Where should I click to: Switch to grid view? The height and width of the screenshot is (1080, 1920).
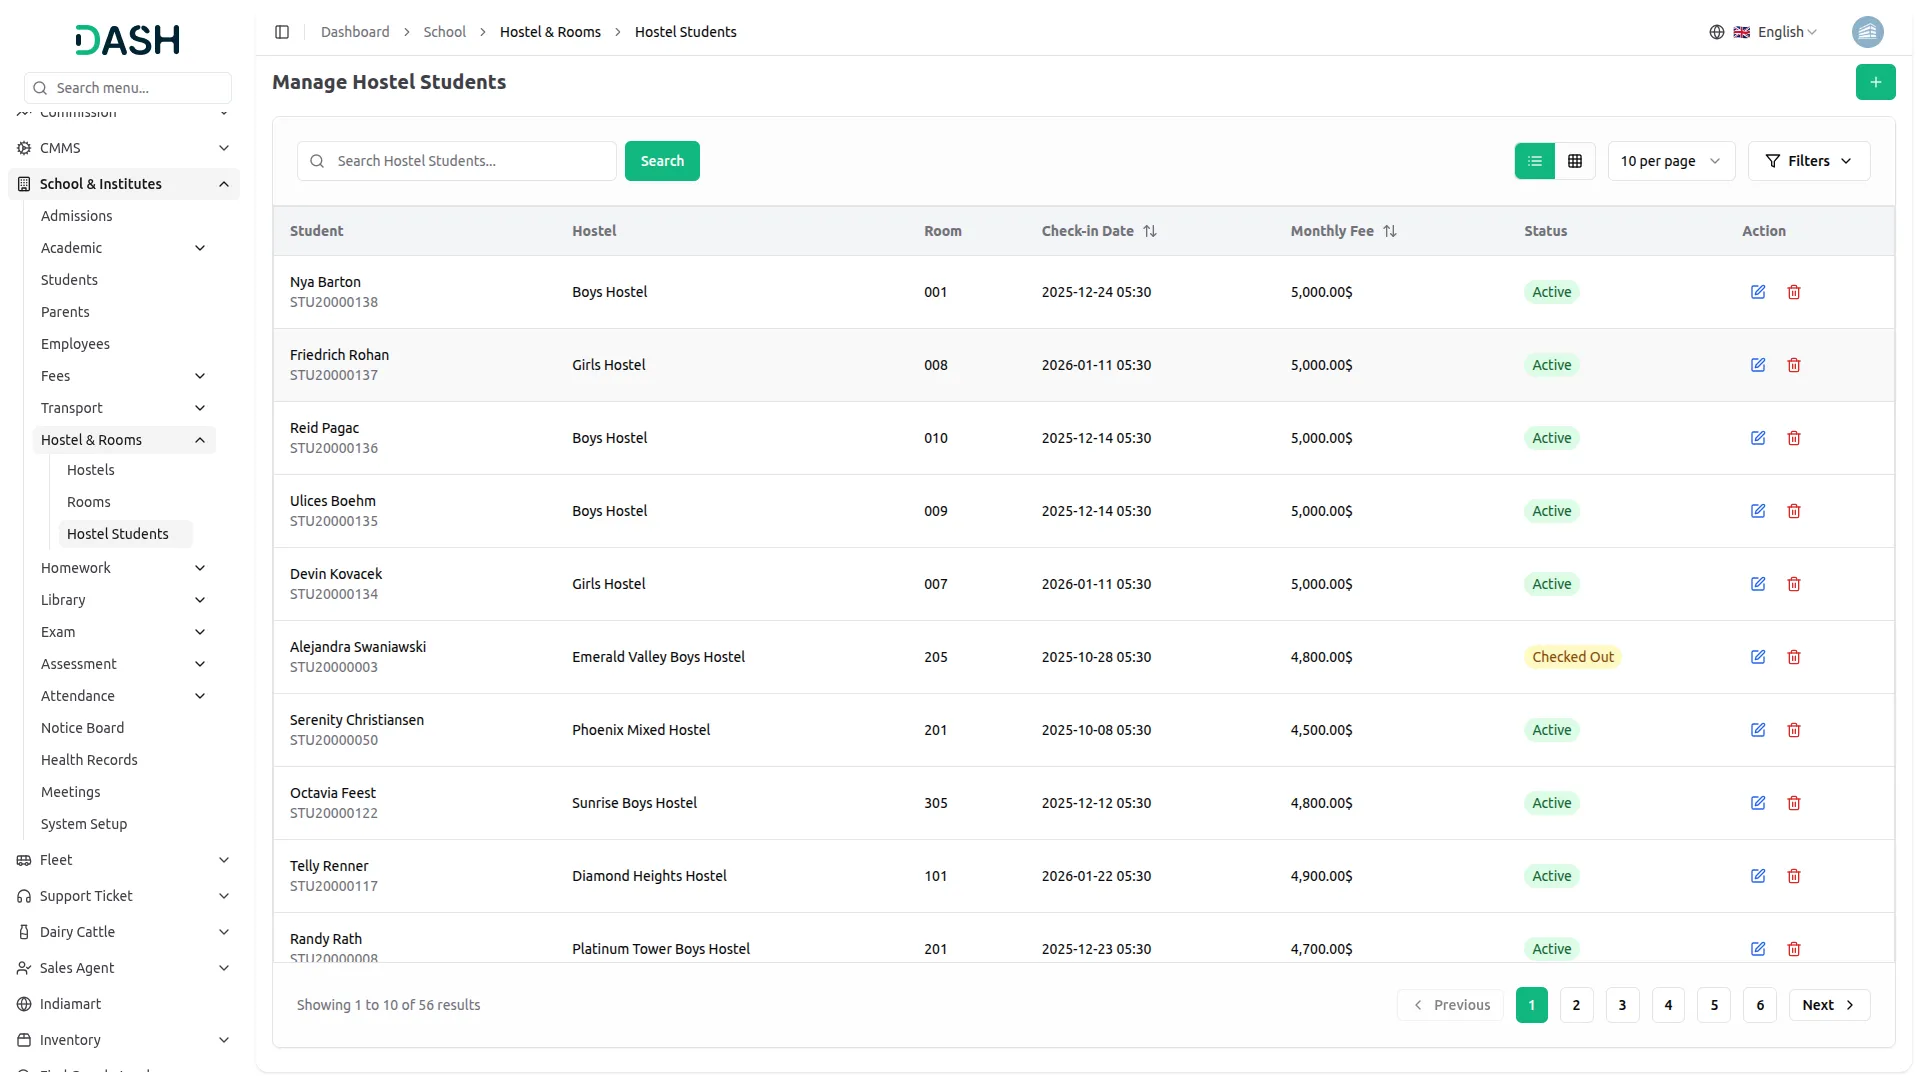point(1575,161)
